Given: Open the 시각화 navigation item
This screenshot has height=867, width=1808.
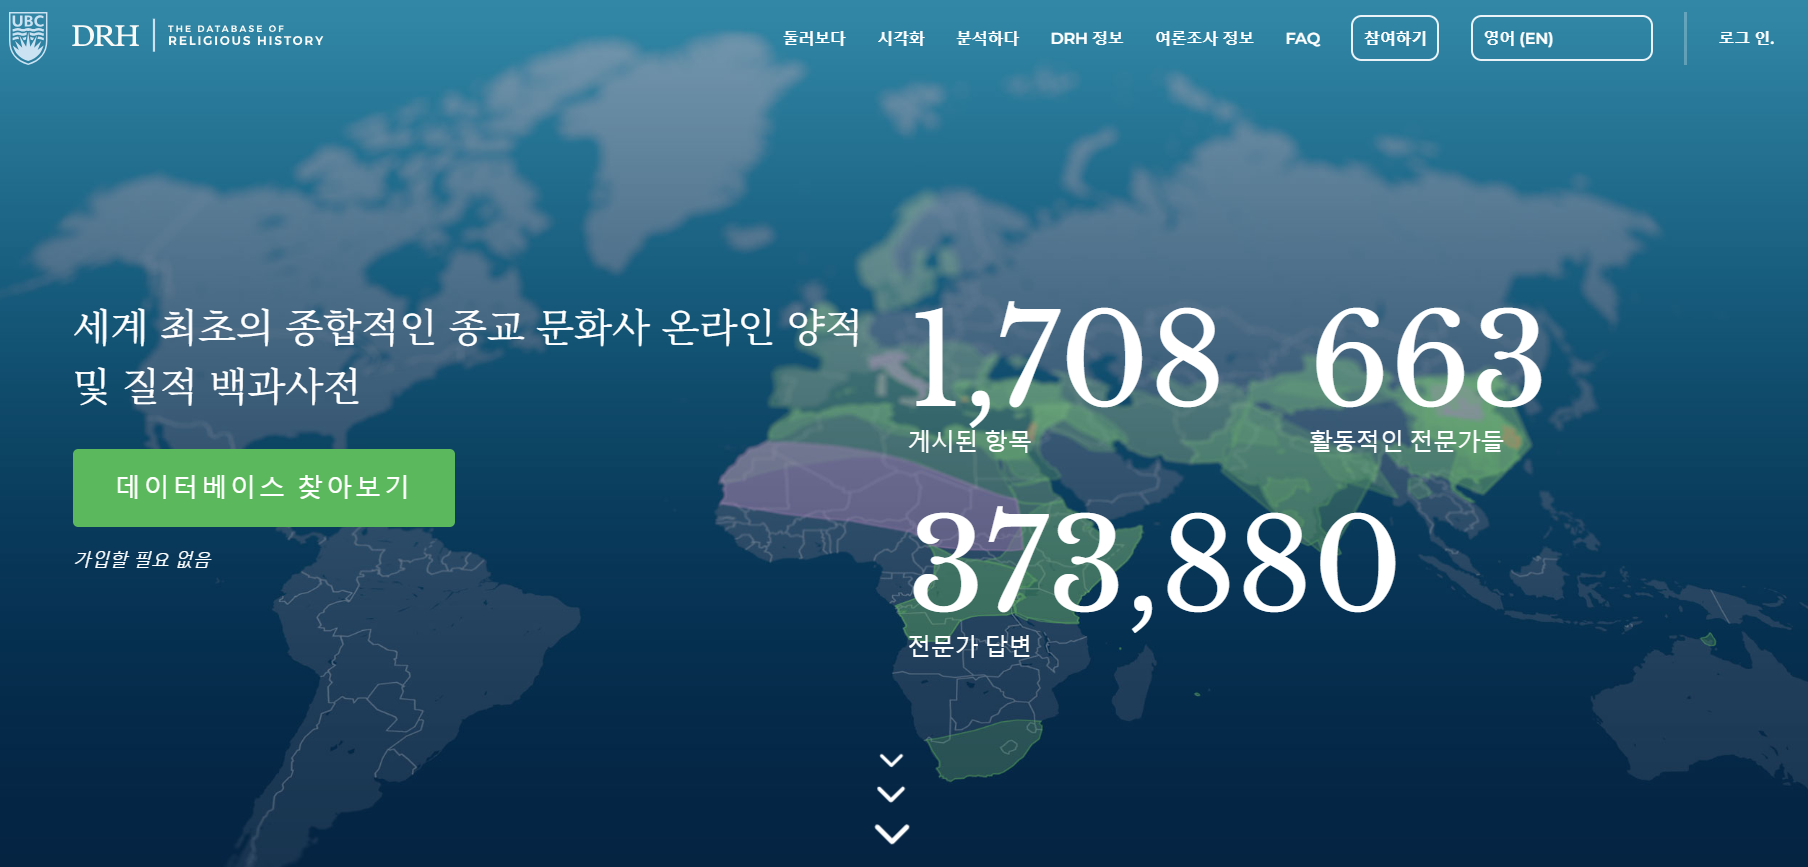Looking at the screenshot, I should click(901, 38).
